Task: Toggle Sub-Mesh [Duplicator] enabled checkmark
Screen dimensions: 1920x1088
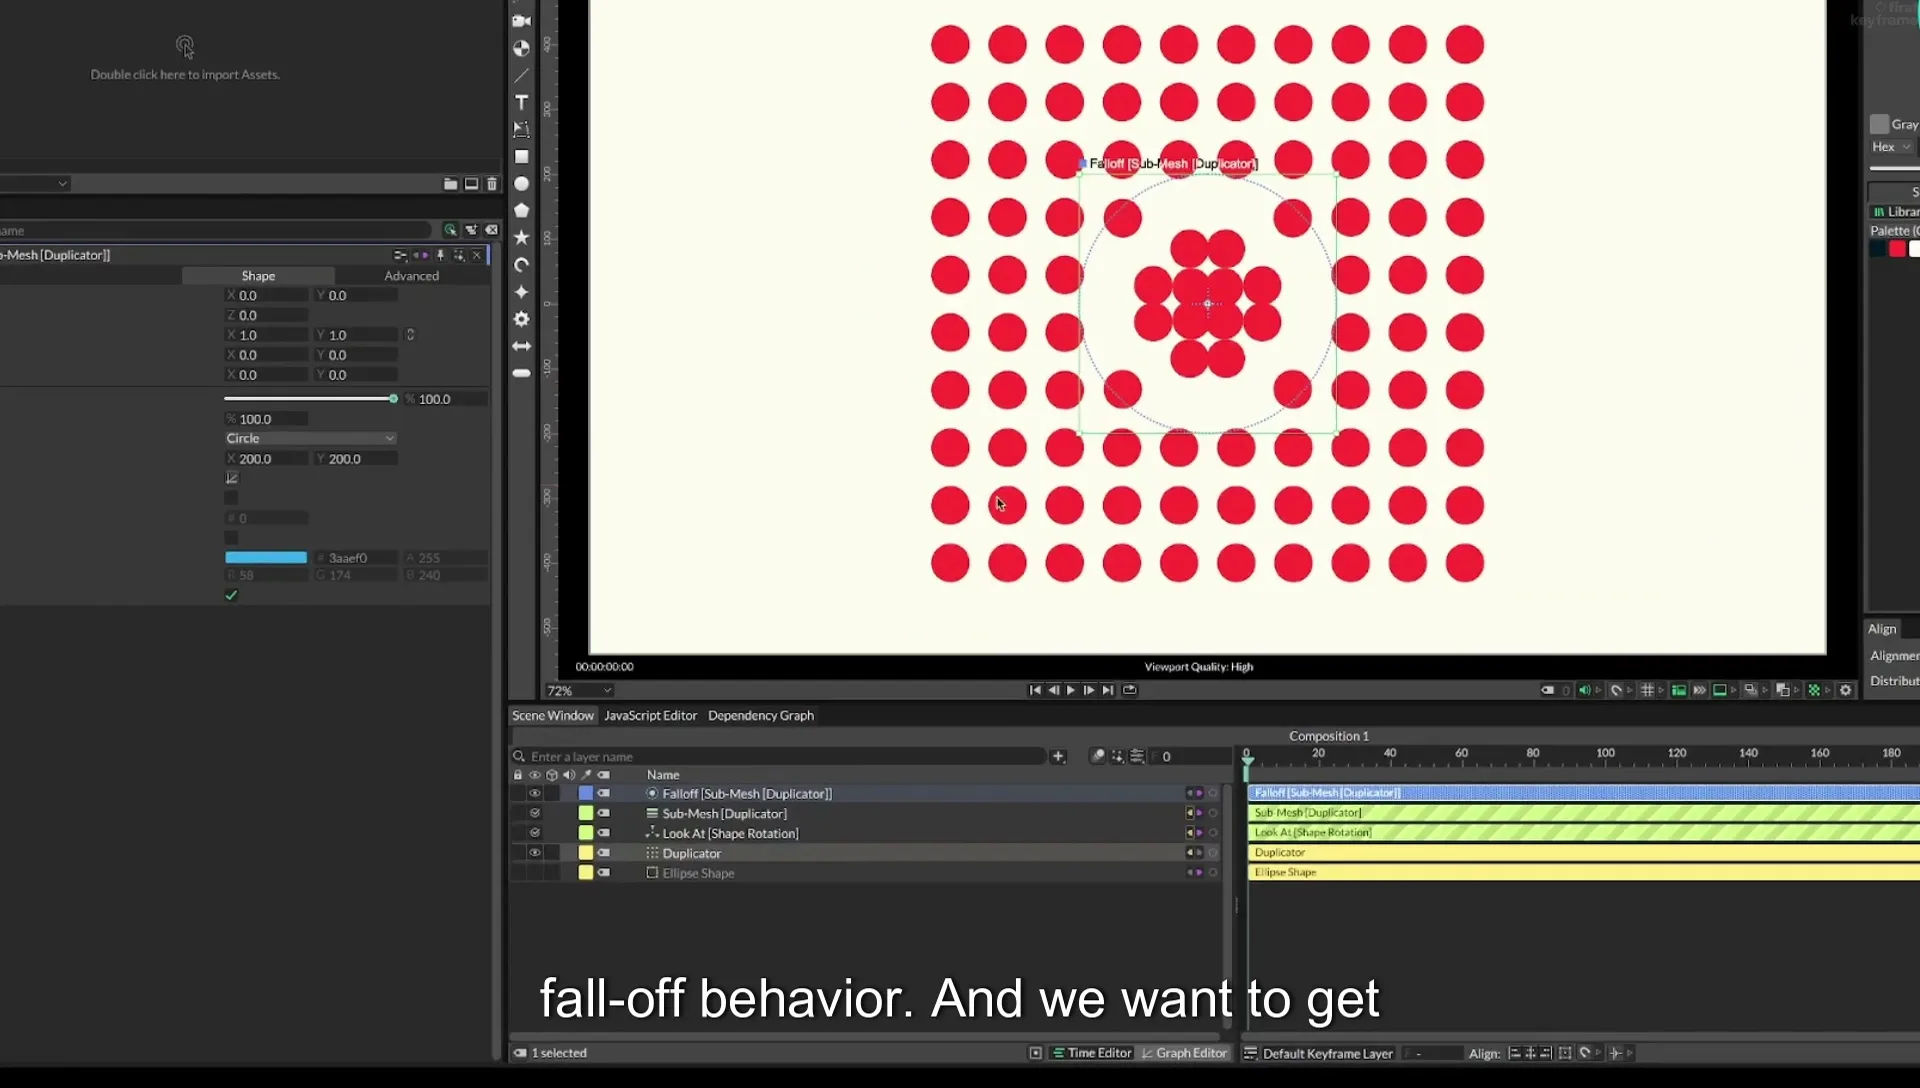Action: pyautogui.click(x=535, y=813)
